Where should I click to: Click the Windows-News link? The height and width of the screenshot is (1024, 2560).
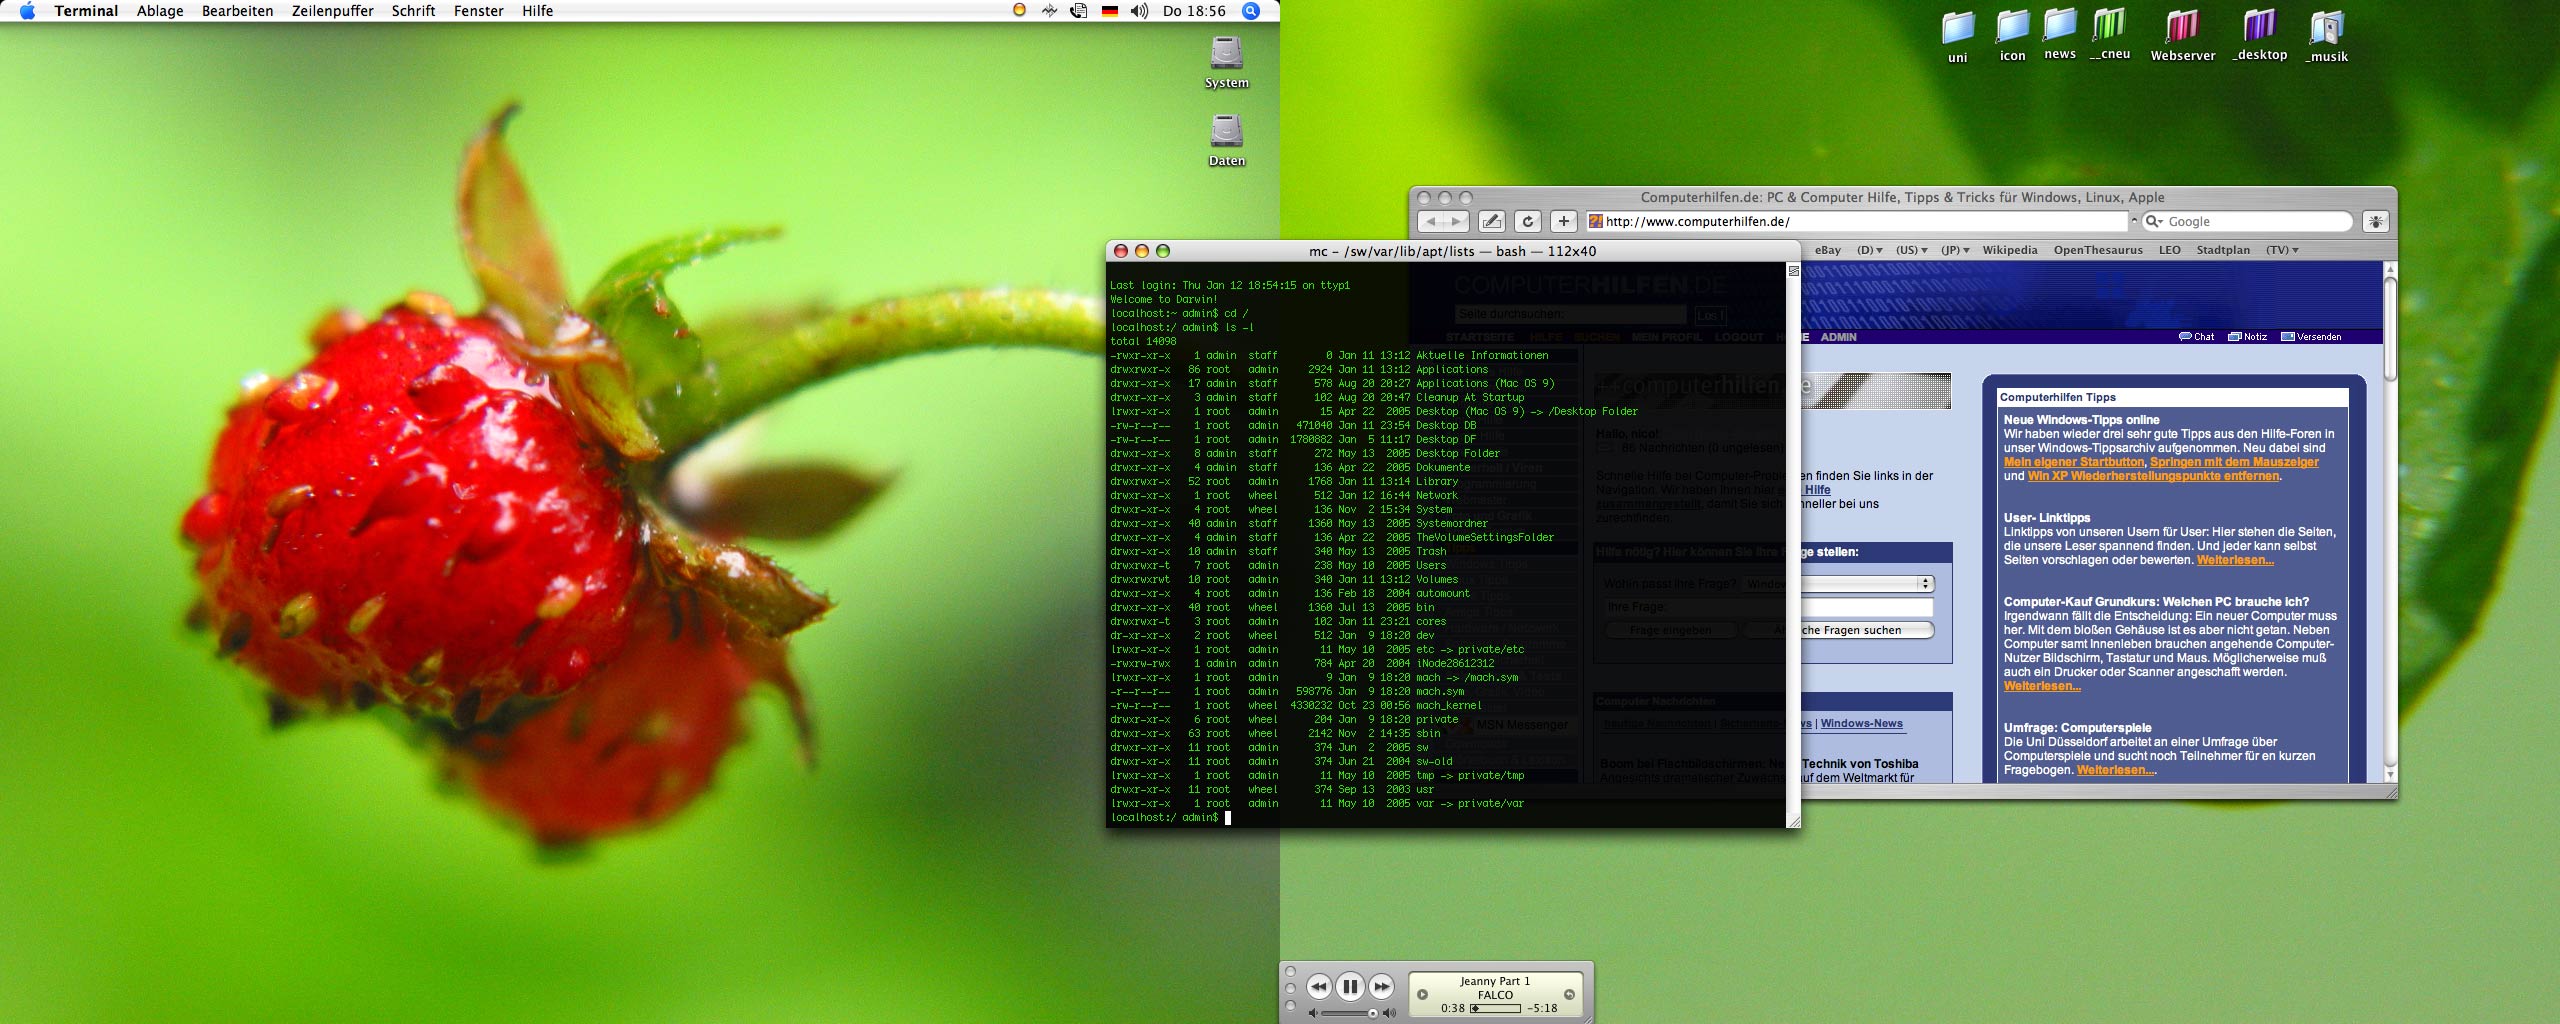coord(1861,723)
